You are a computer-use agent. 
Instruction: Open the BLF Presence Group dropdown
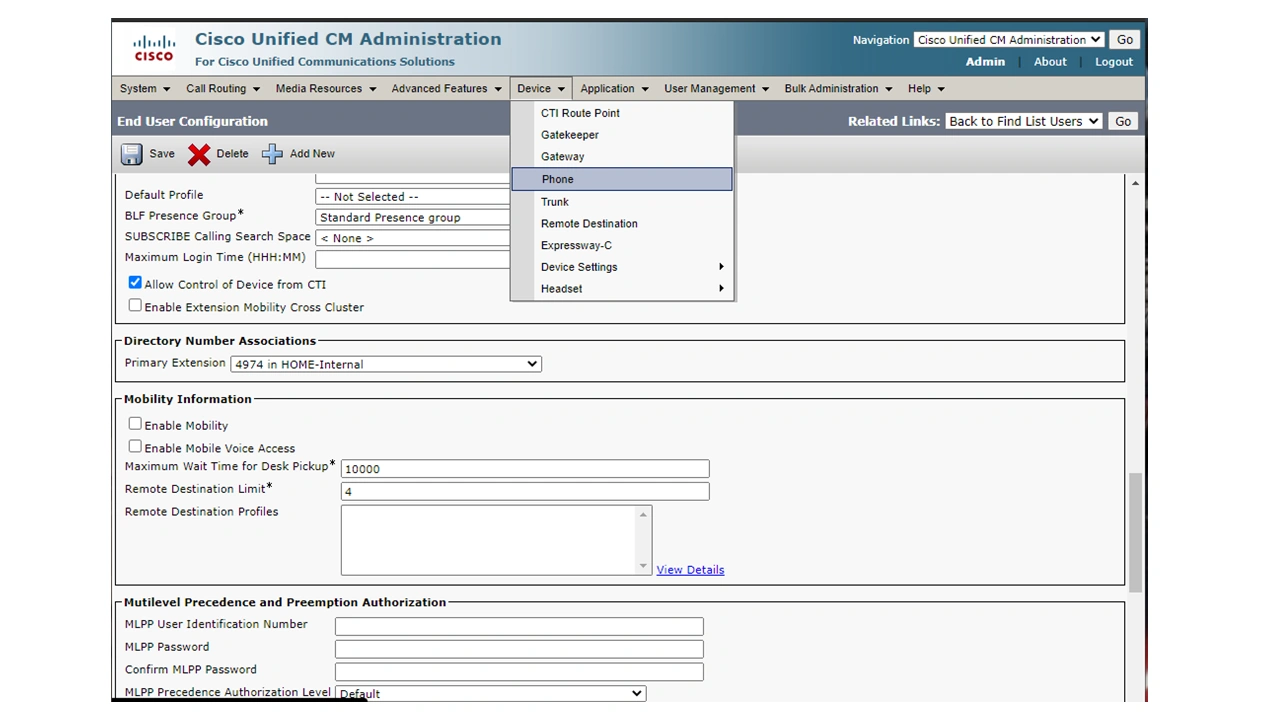point(413,217)
